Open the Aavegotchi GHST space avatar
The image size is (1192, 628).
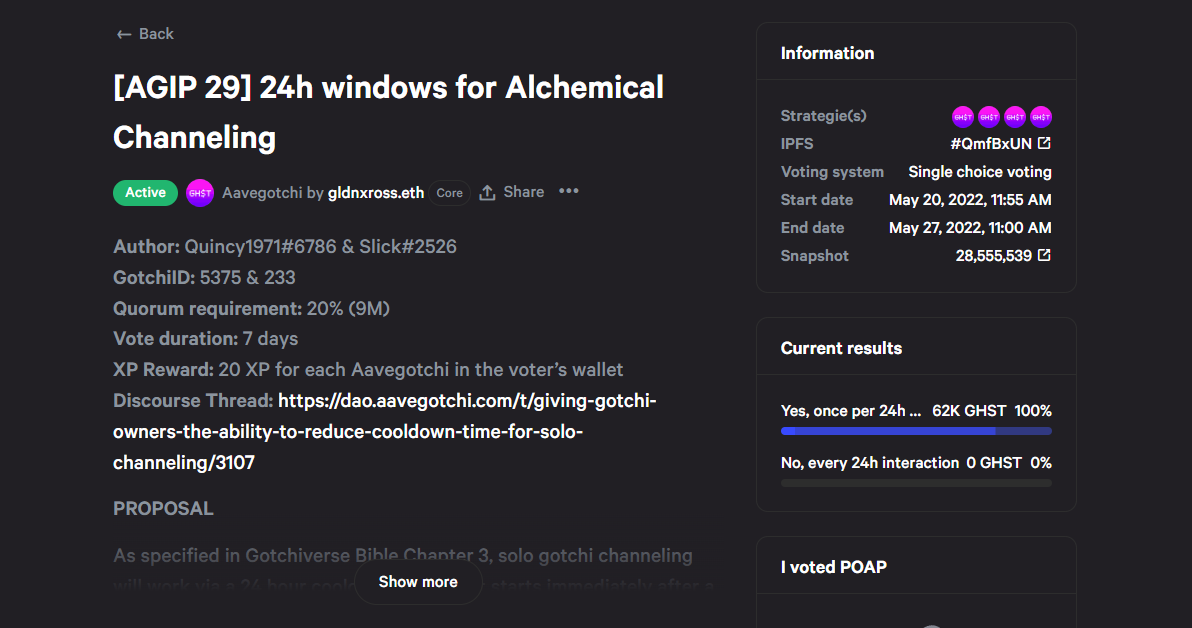point(200,193)
